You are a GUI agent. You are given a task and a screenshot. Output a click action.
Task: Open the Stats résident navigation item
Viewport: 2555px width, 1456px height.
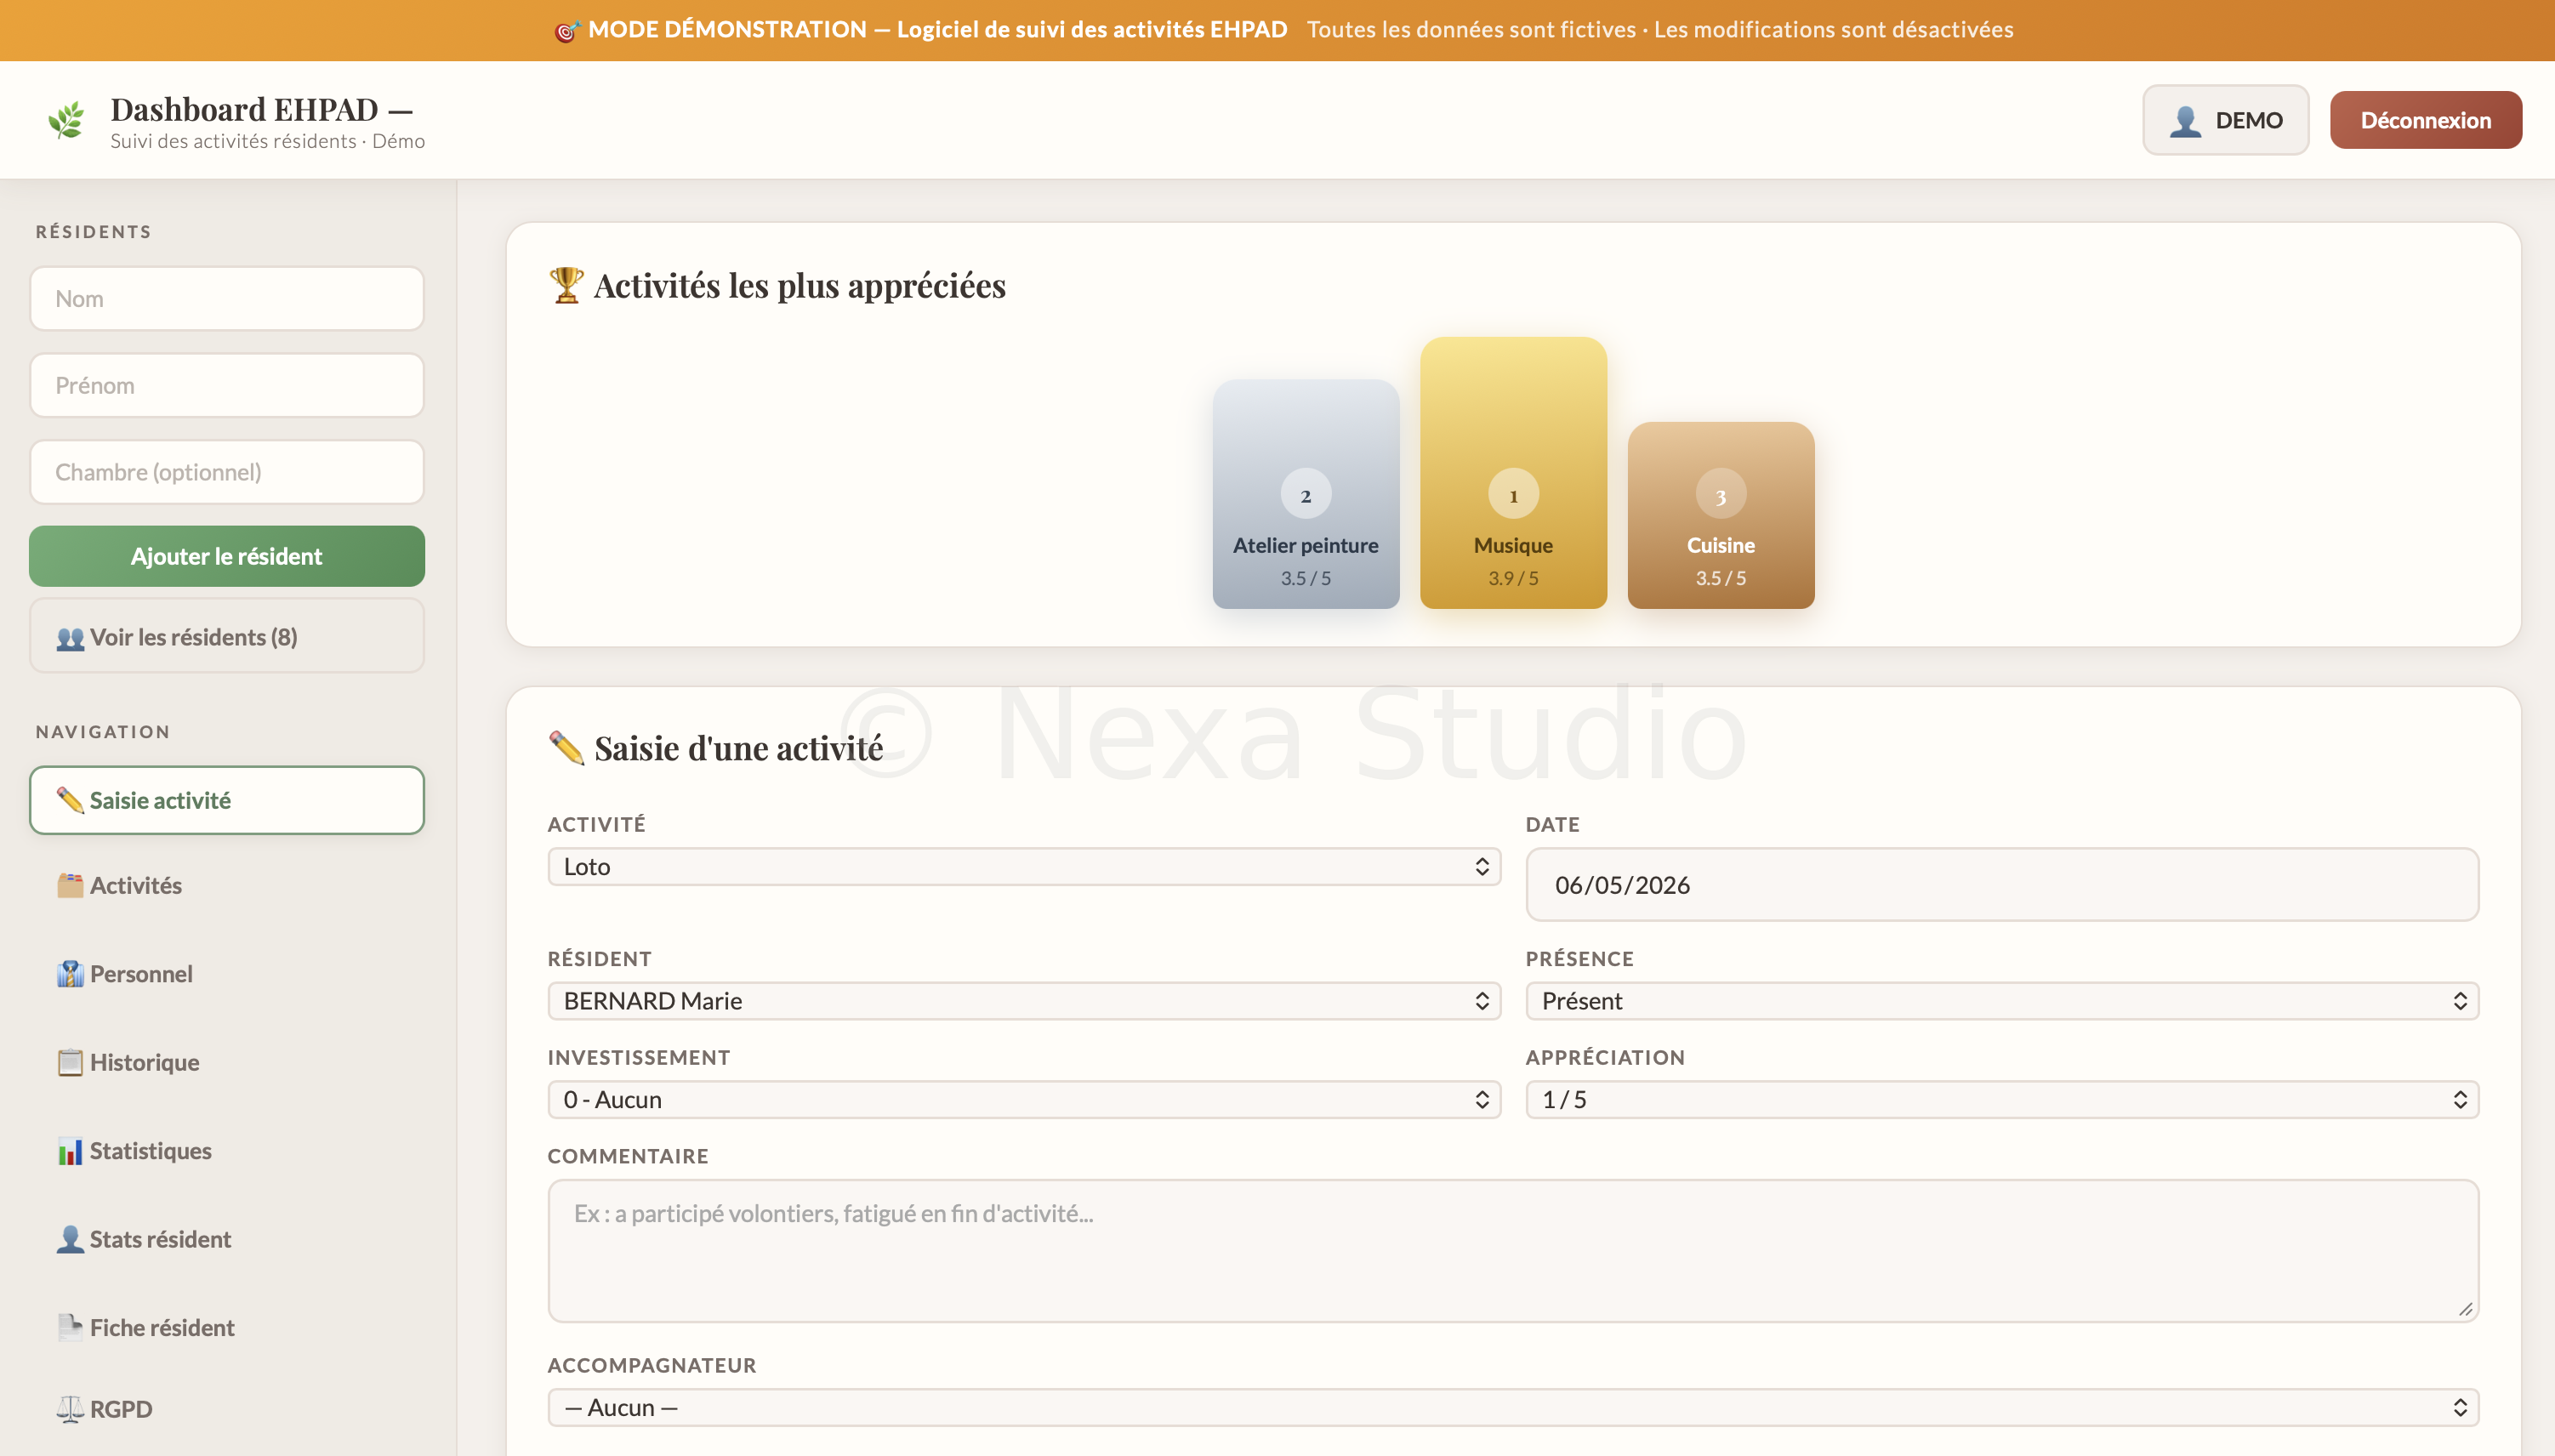[227, 1239]
